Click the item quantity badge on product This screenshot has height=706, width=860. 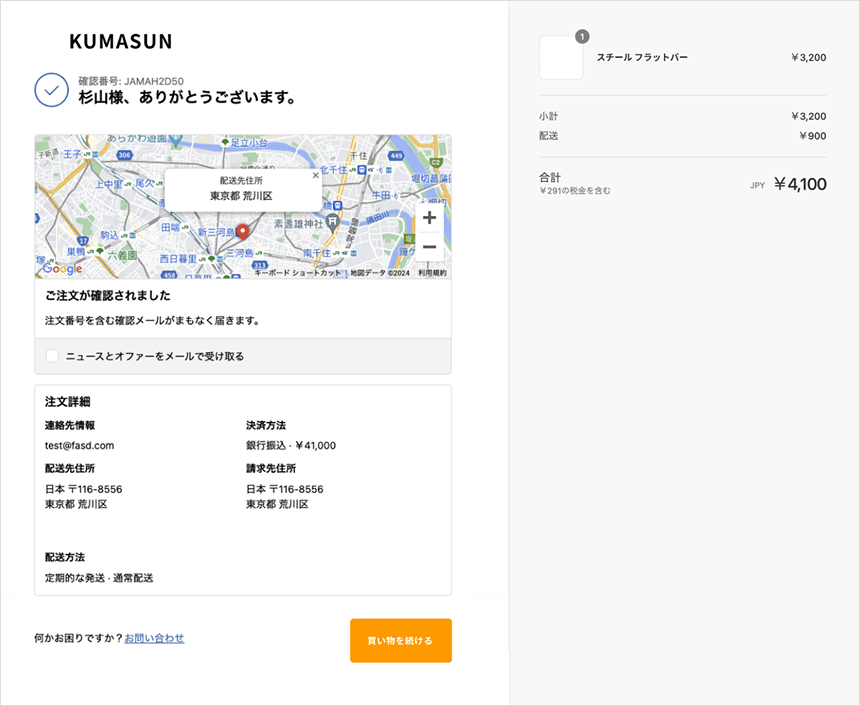[582, 37]
